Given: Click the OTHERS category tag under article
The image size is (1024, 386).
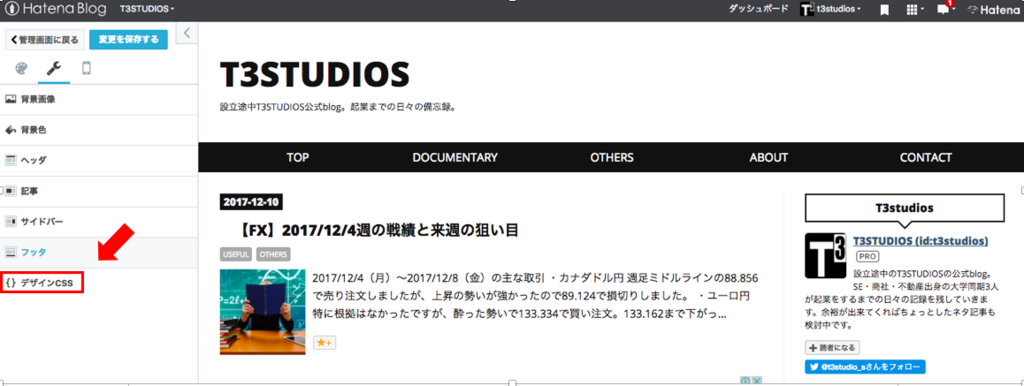Looking at the screenshot, I should pyautogui.click(x=273, y=255).
